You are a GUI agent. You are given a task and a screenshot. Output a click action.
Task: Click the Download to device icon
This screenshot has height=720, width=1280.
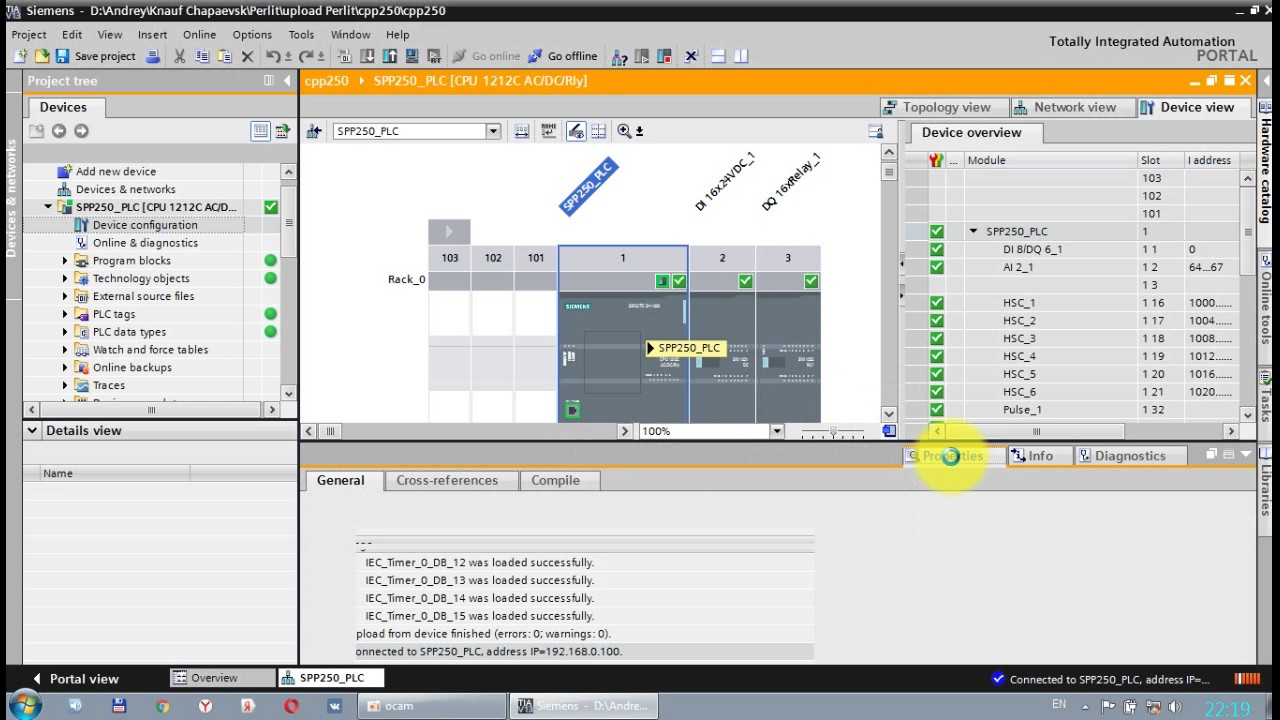tap(368, 57)
